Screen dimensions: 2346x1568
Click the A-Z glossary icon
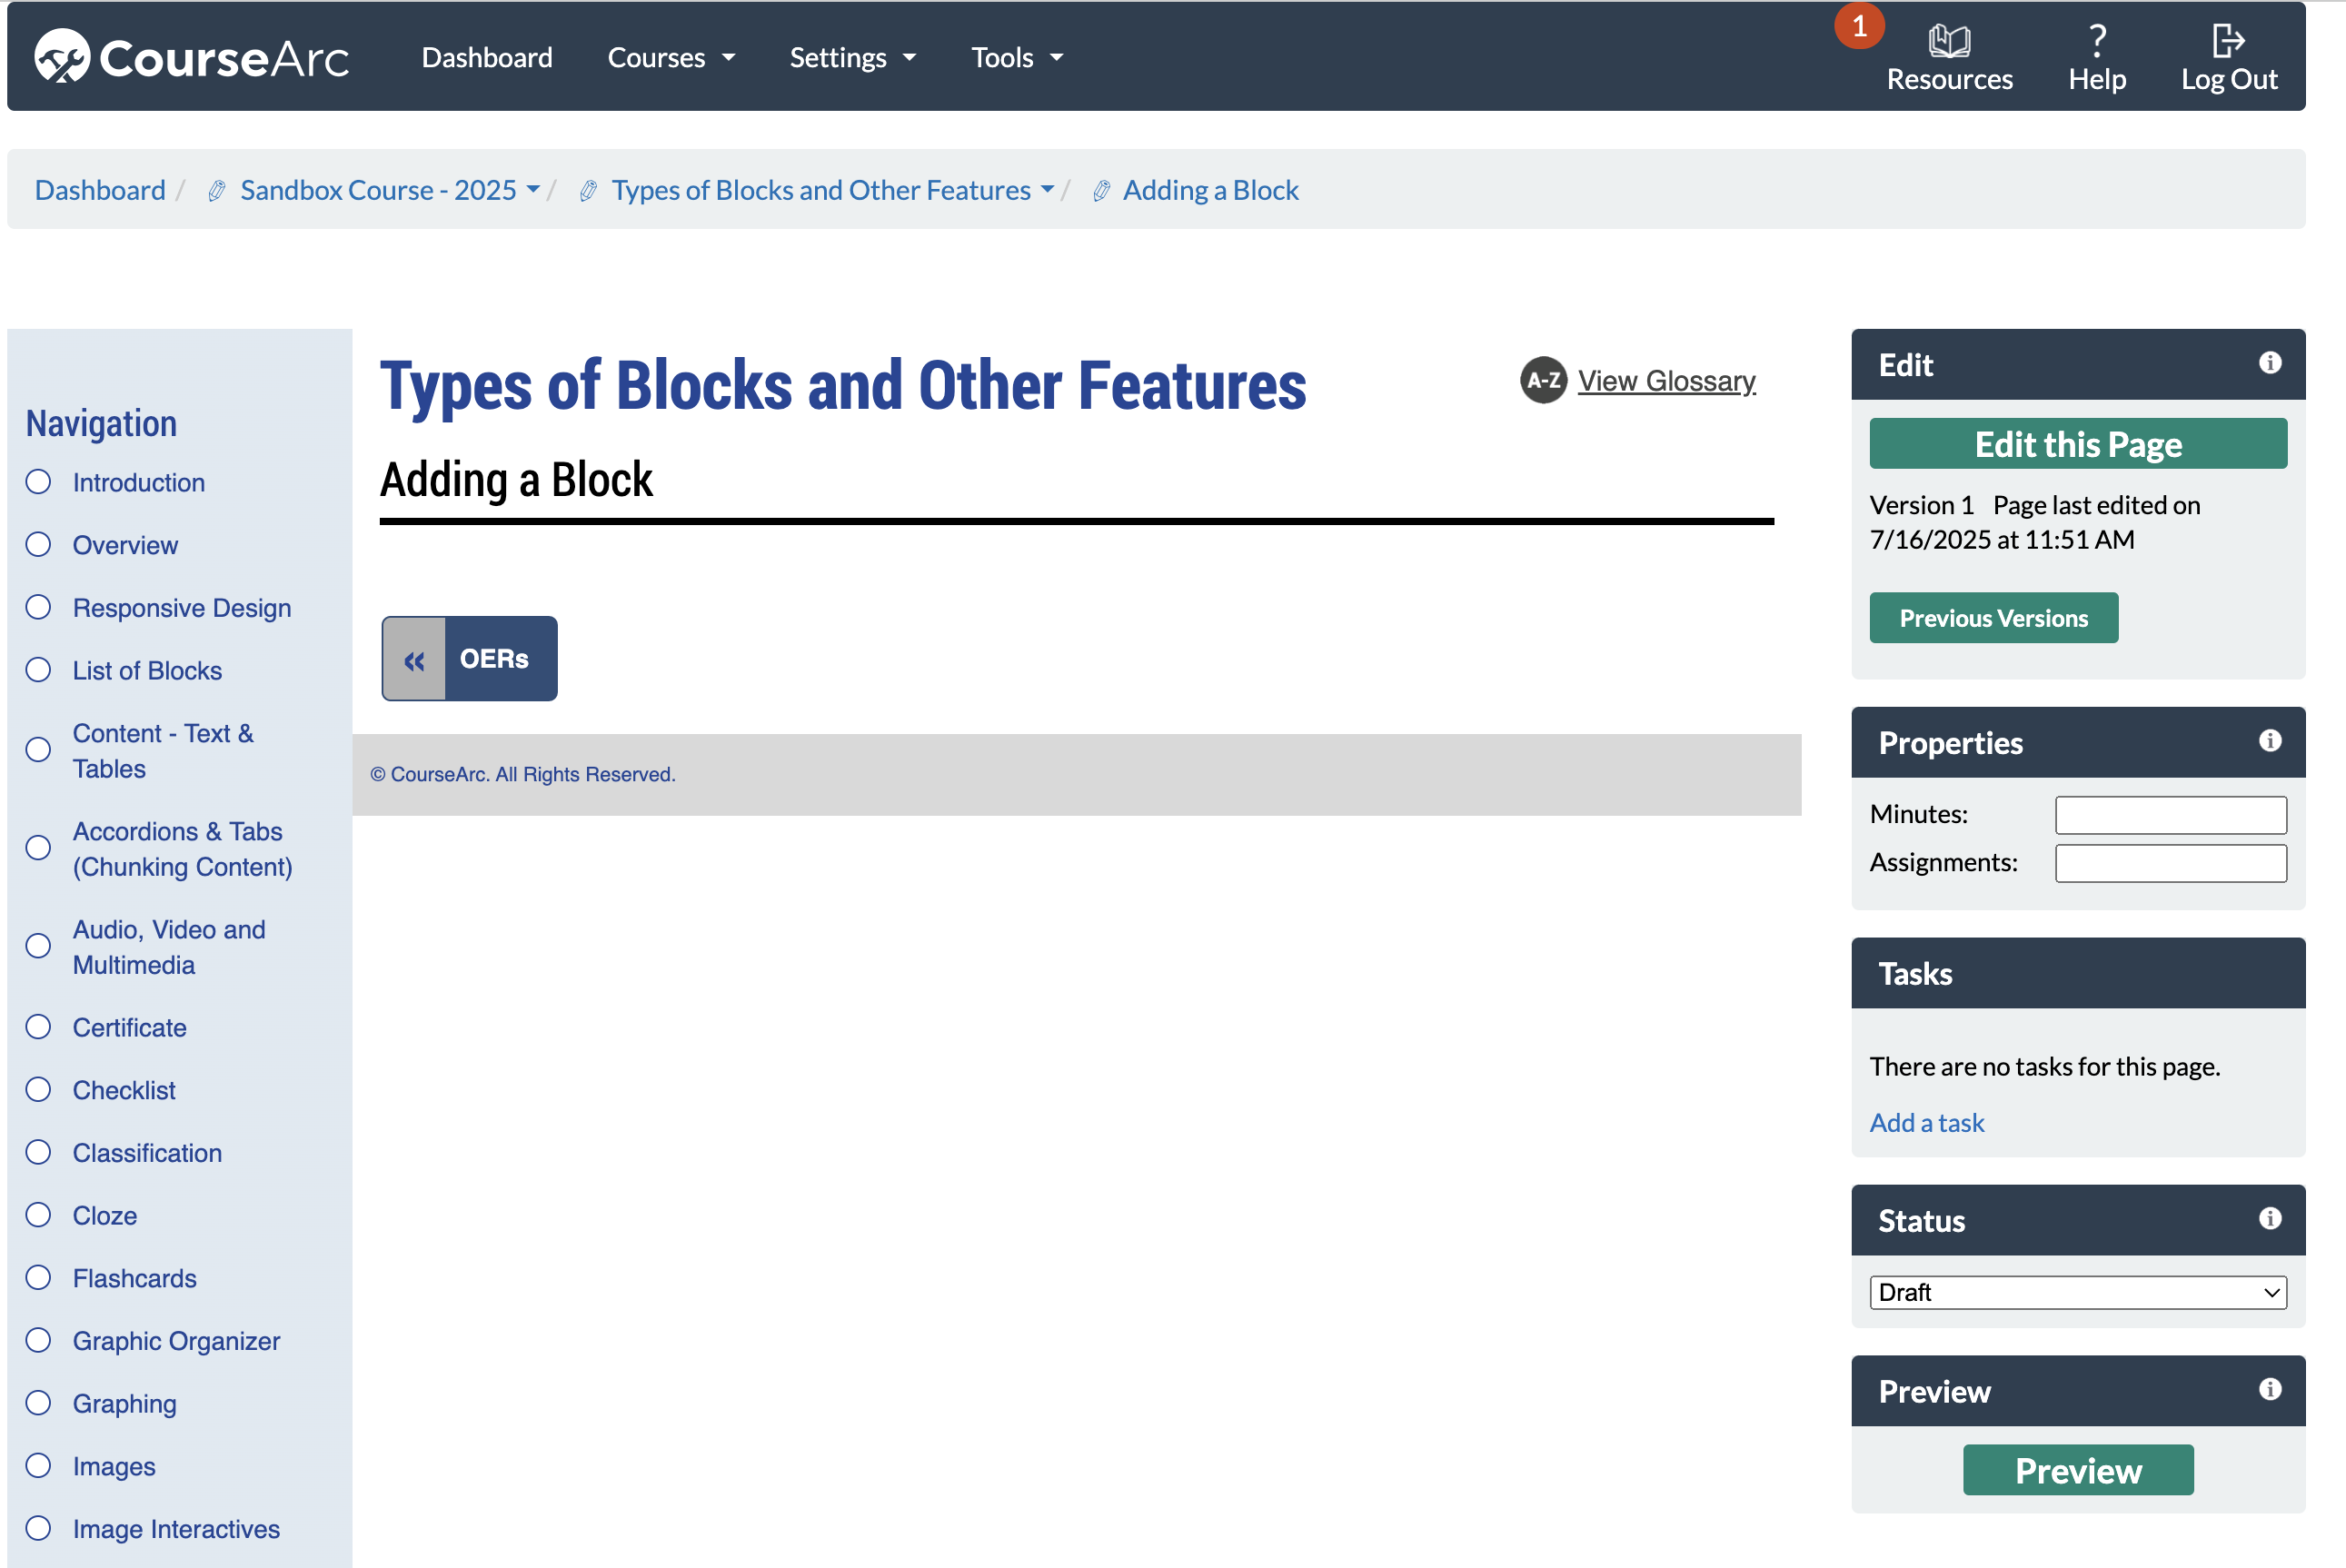point(1543,381)
